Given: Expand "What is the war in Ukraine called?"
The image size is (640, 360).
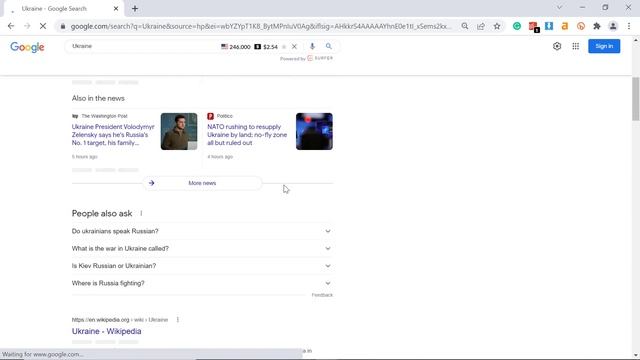Looking at the screenshot, I should (202, 249).
